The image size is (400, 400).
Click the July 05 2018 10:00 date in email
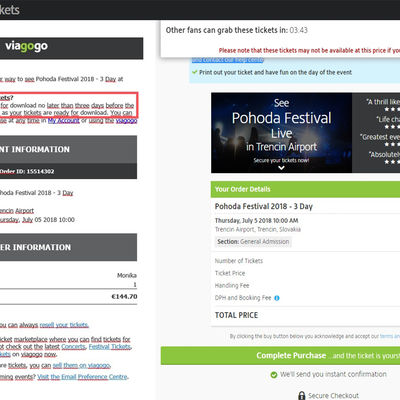click(48, 220)
